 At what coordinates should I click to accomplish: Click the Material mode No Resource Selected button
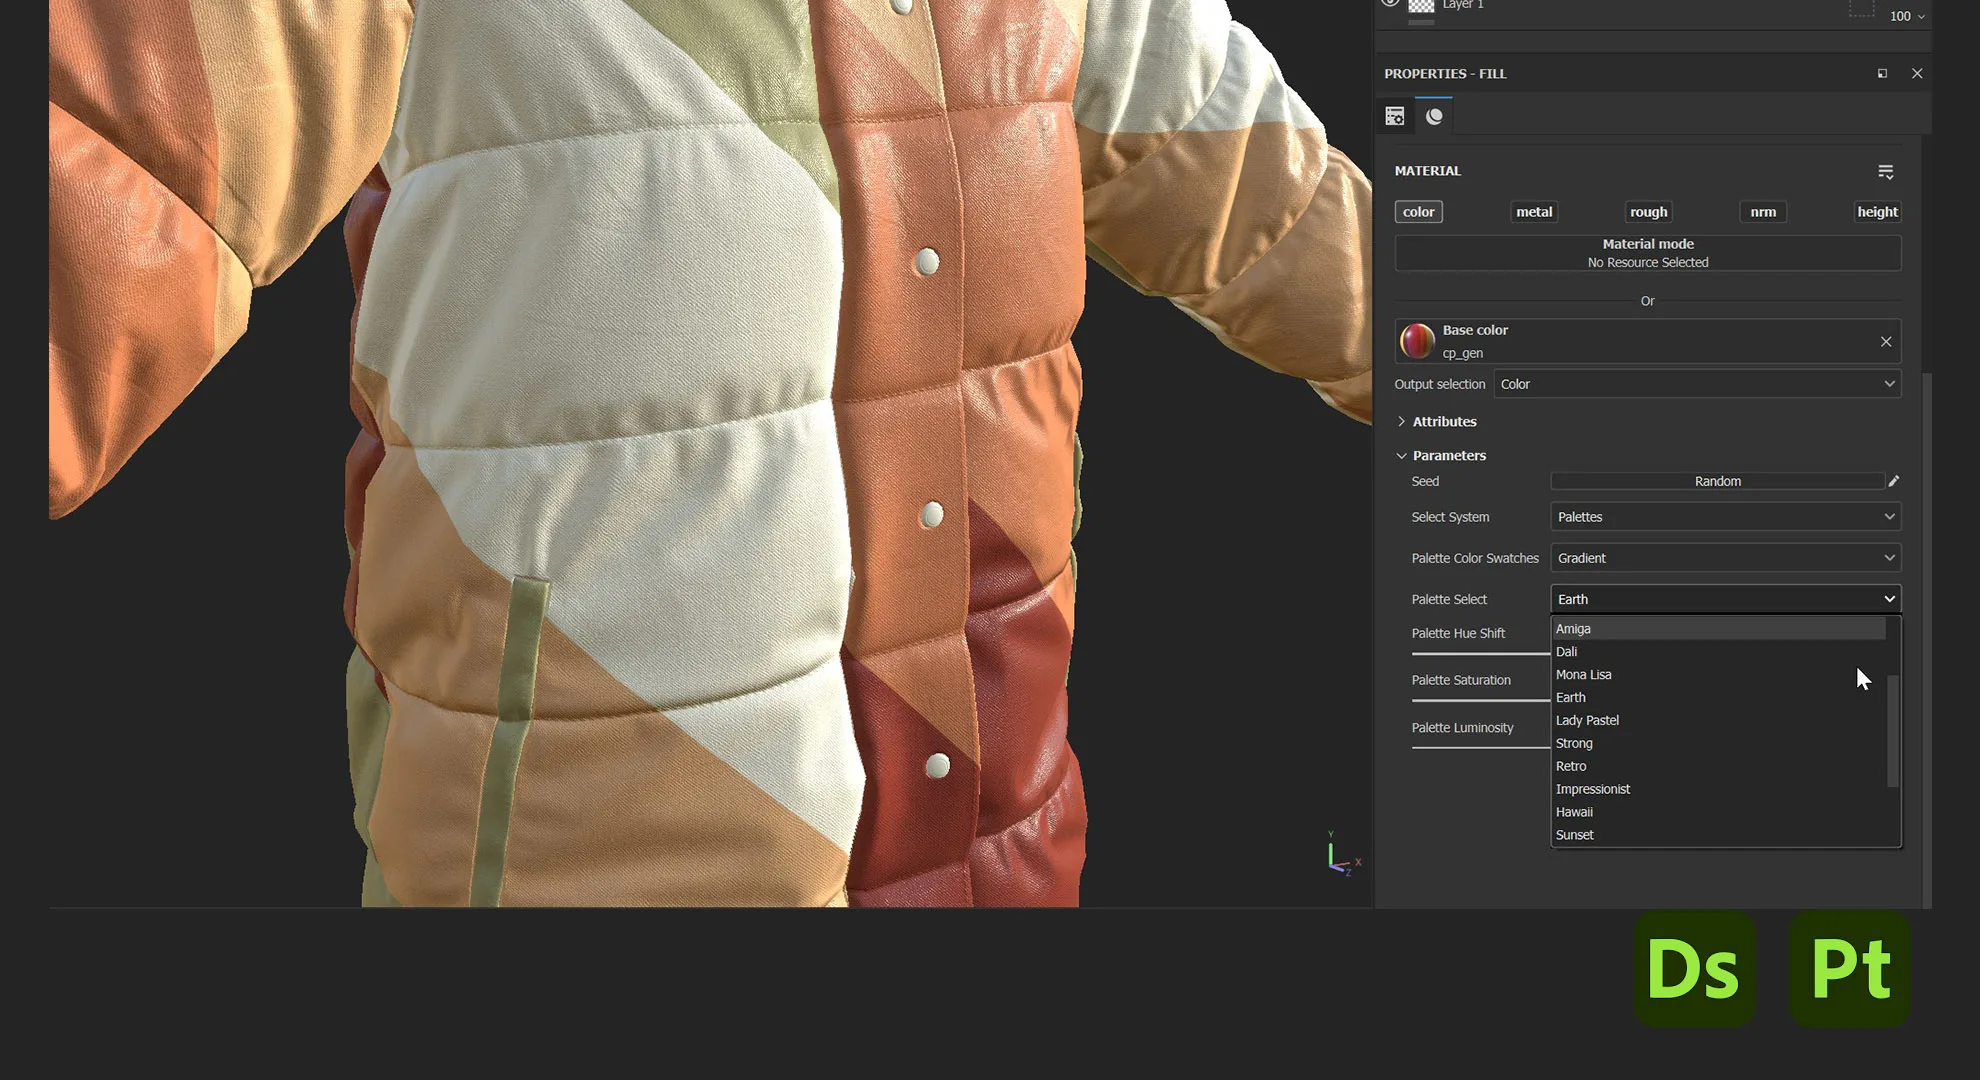coord(1647,252)
